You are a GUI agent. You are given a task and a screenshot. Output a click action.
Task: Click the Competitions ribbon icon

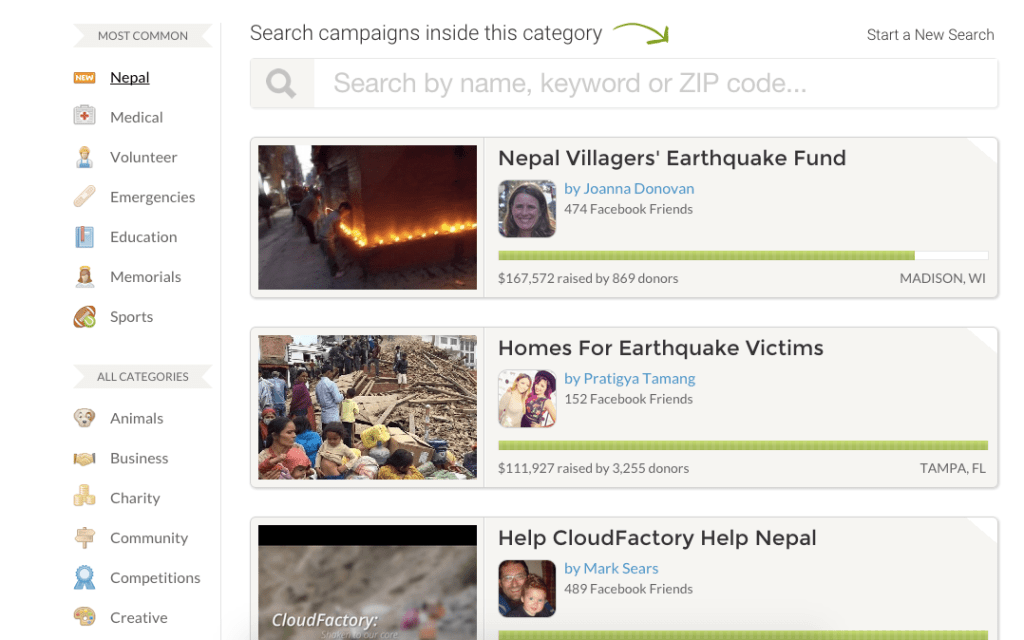(85, 578)
